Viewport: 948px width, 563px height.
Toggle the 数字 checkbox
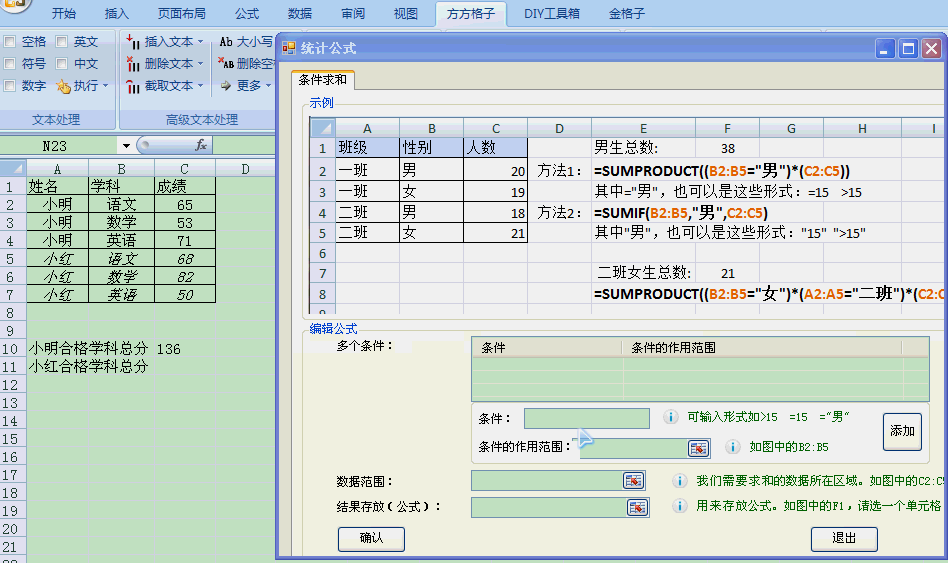click(10, 86)
